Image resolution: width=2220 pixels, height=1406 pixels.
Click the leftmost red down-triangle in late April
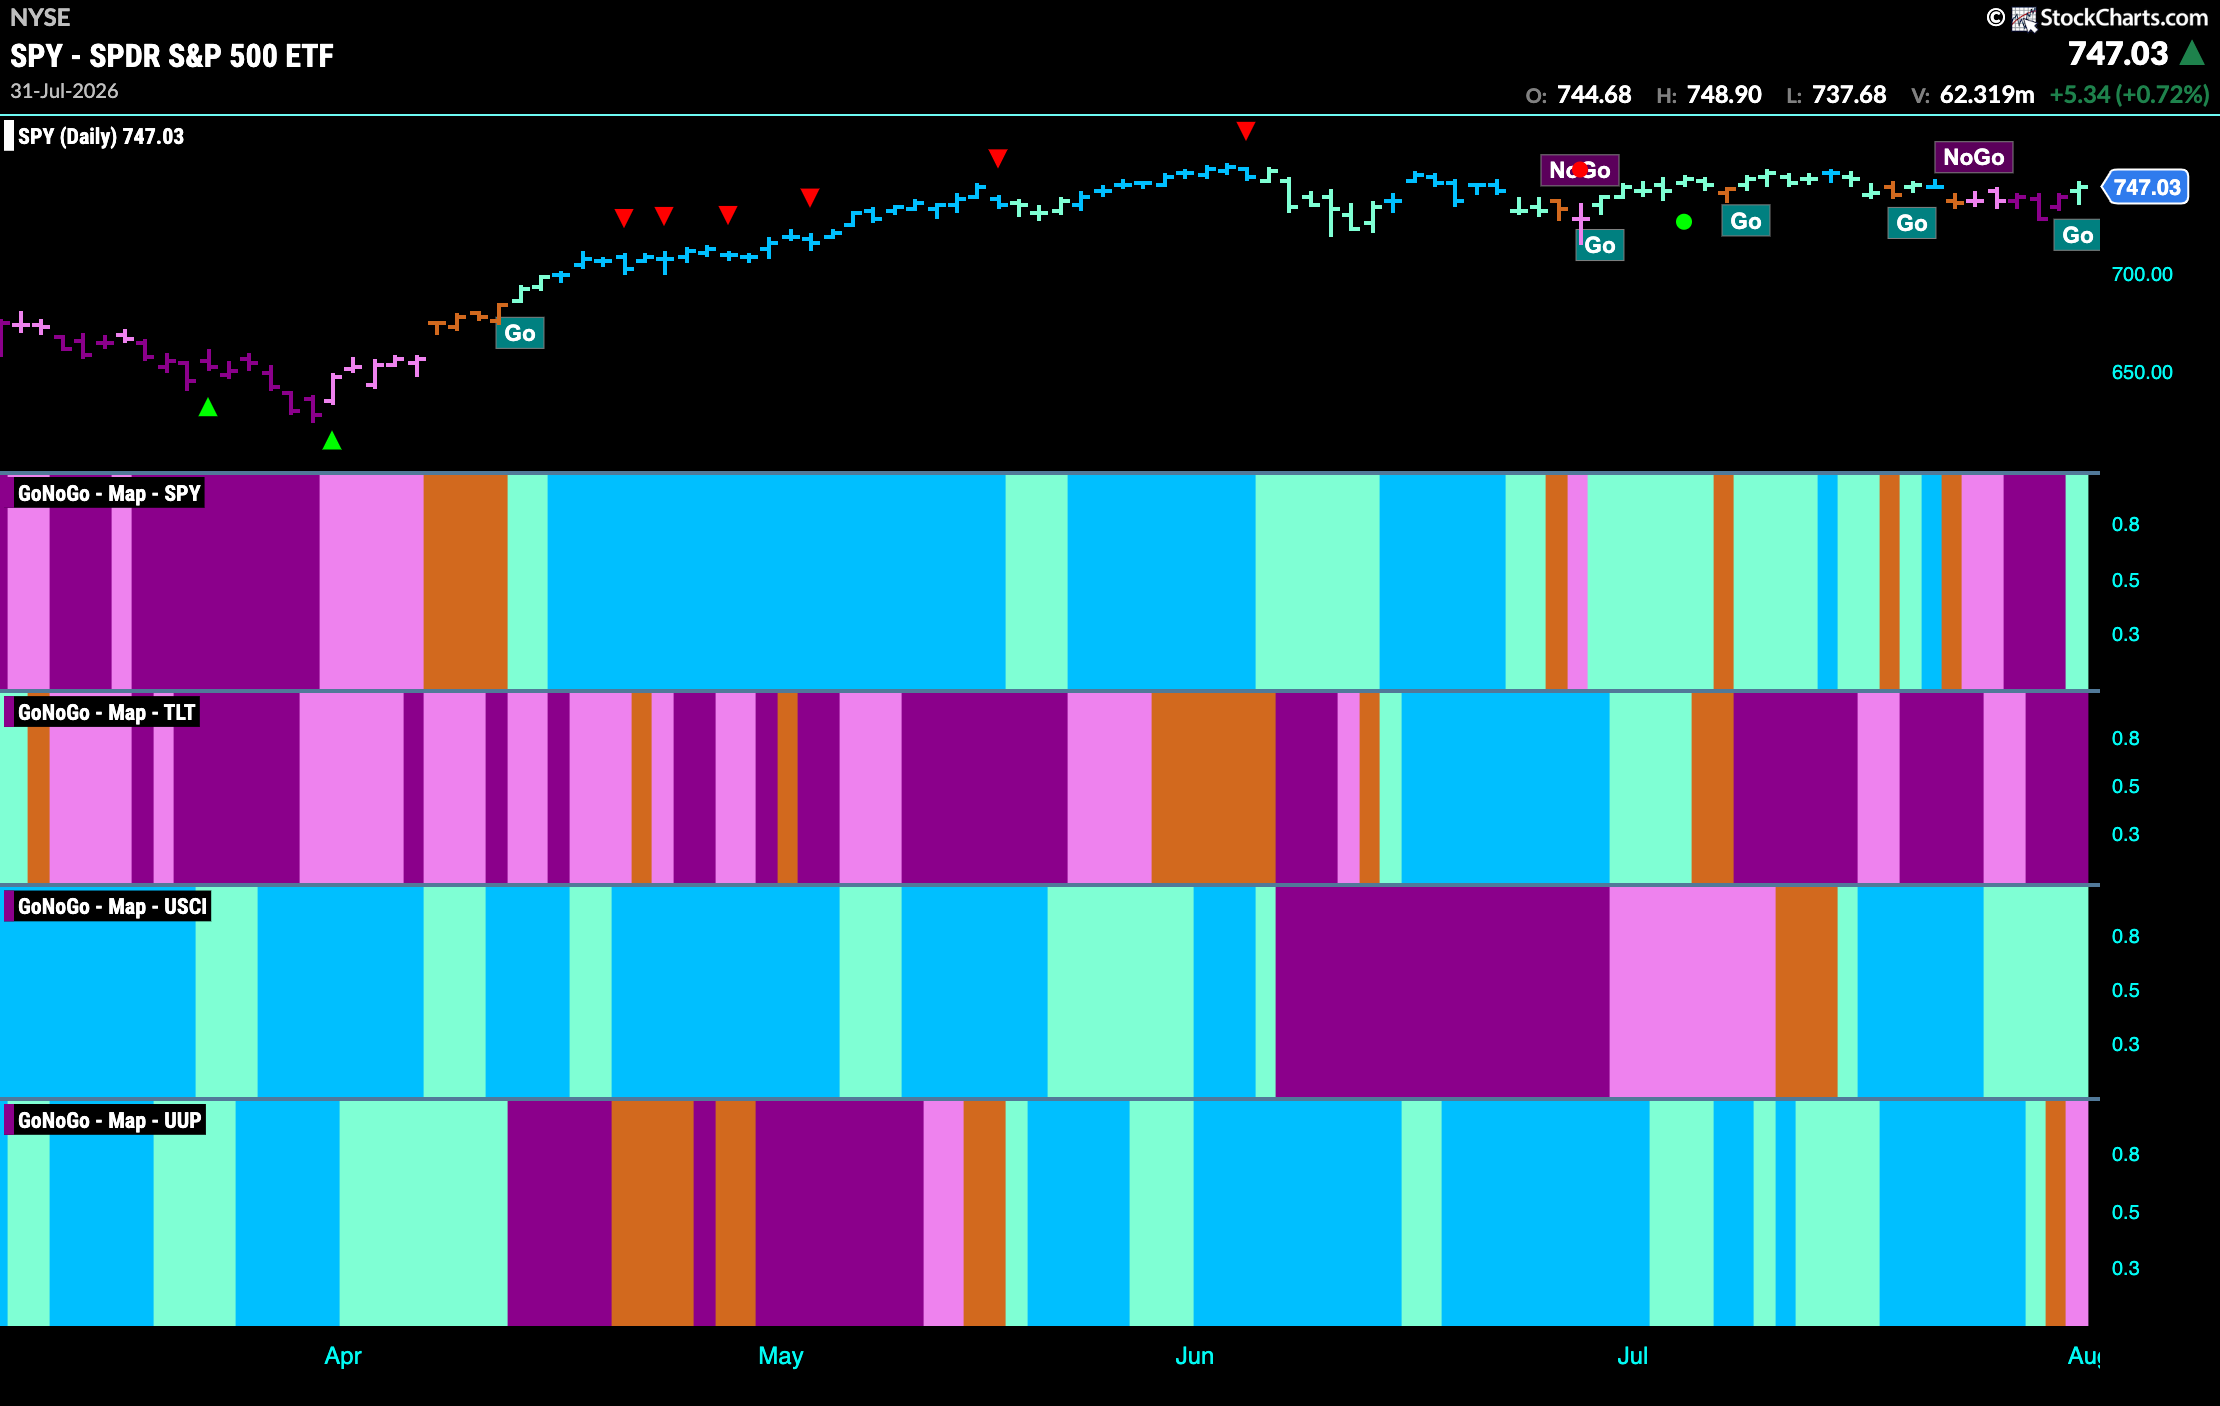pyautogui.click(x=624, y=217)
